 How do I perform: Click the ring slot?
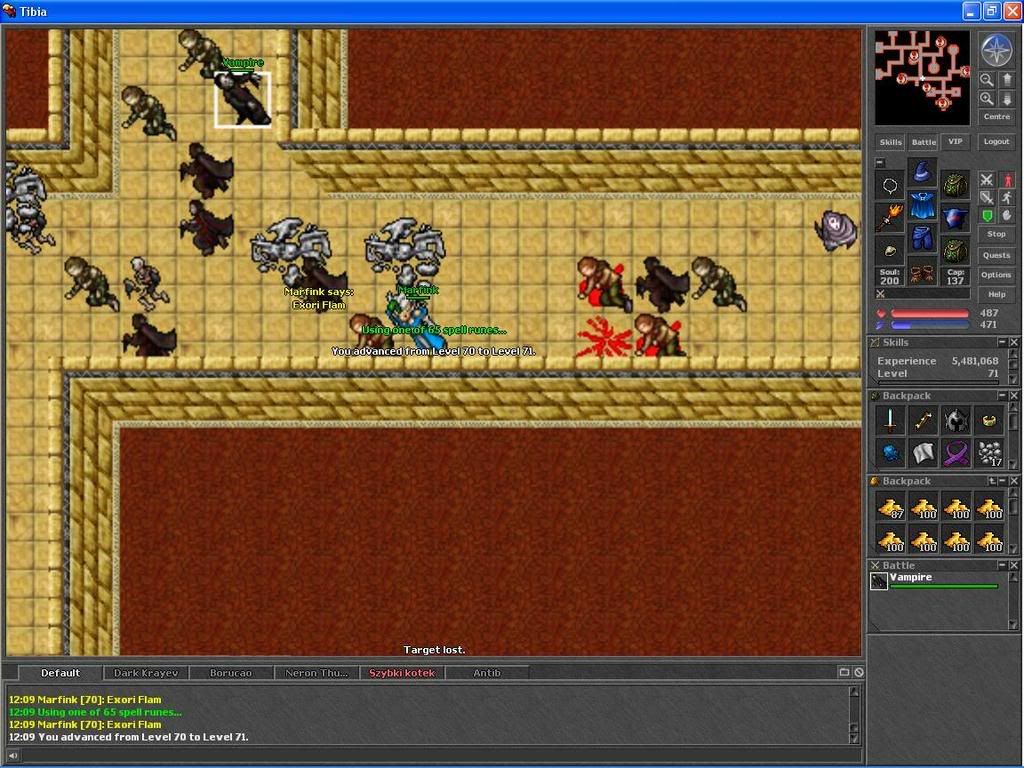tap(889, 251)
